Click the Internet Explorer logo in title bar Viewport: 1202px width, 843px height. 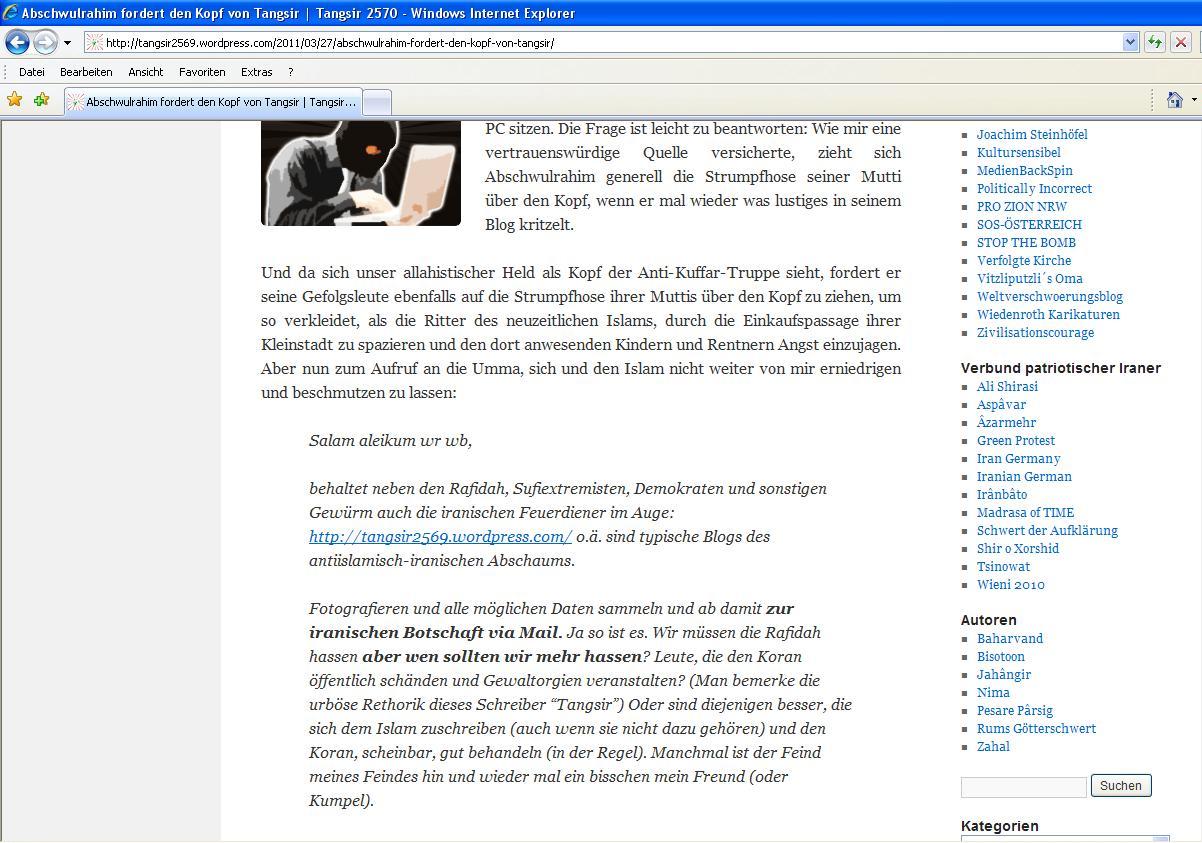pos(10,13)
